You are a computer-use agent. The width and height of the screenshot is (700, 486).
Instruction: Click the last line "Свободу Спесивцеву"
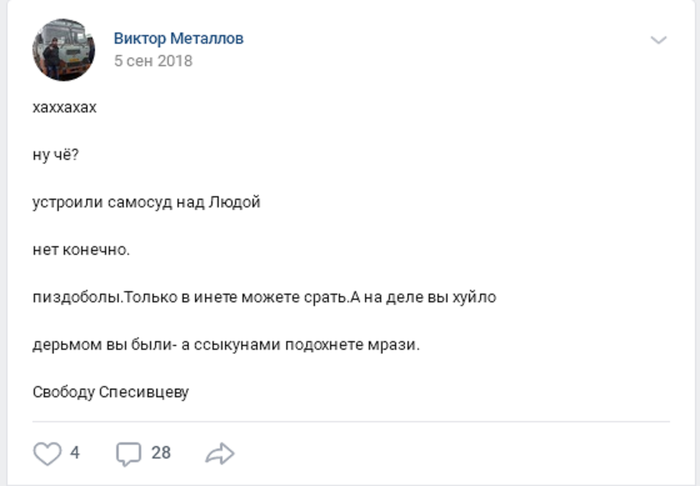(111, 392)
